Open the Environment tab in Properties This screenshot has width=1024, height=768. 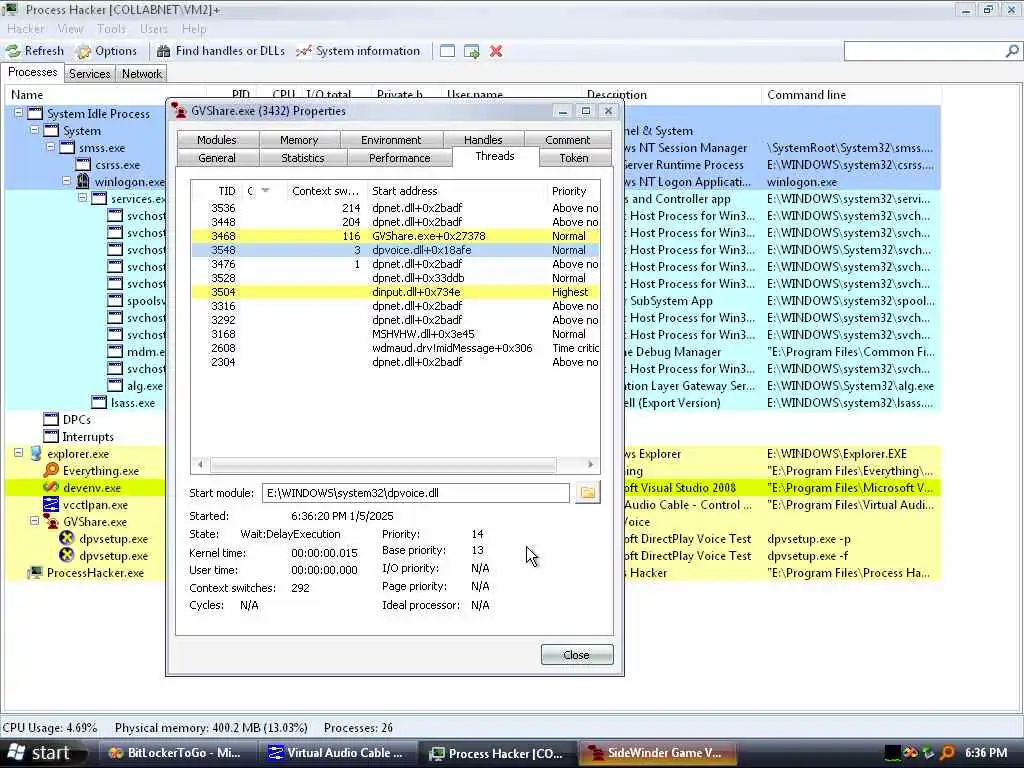click(391, 140)
